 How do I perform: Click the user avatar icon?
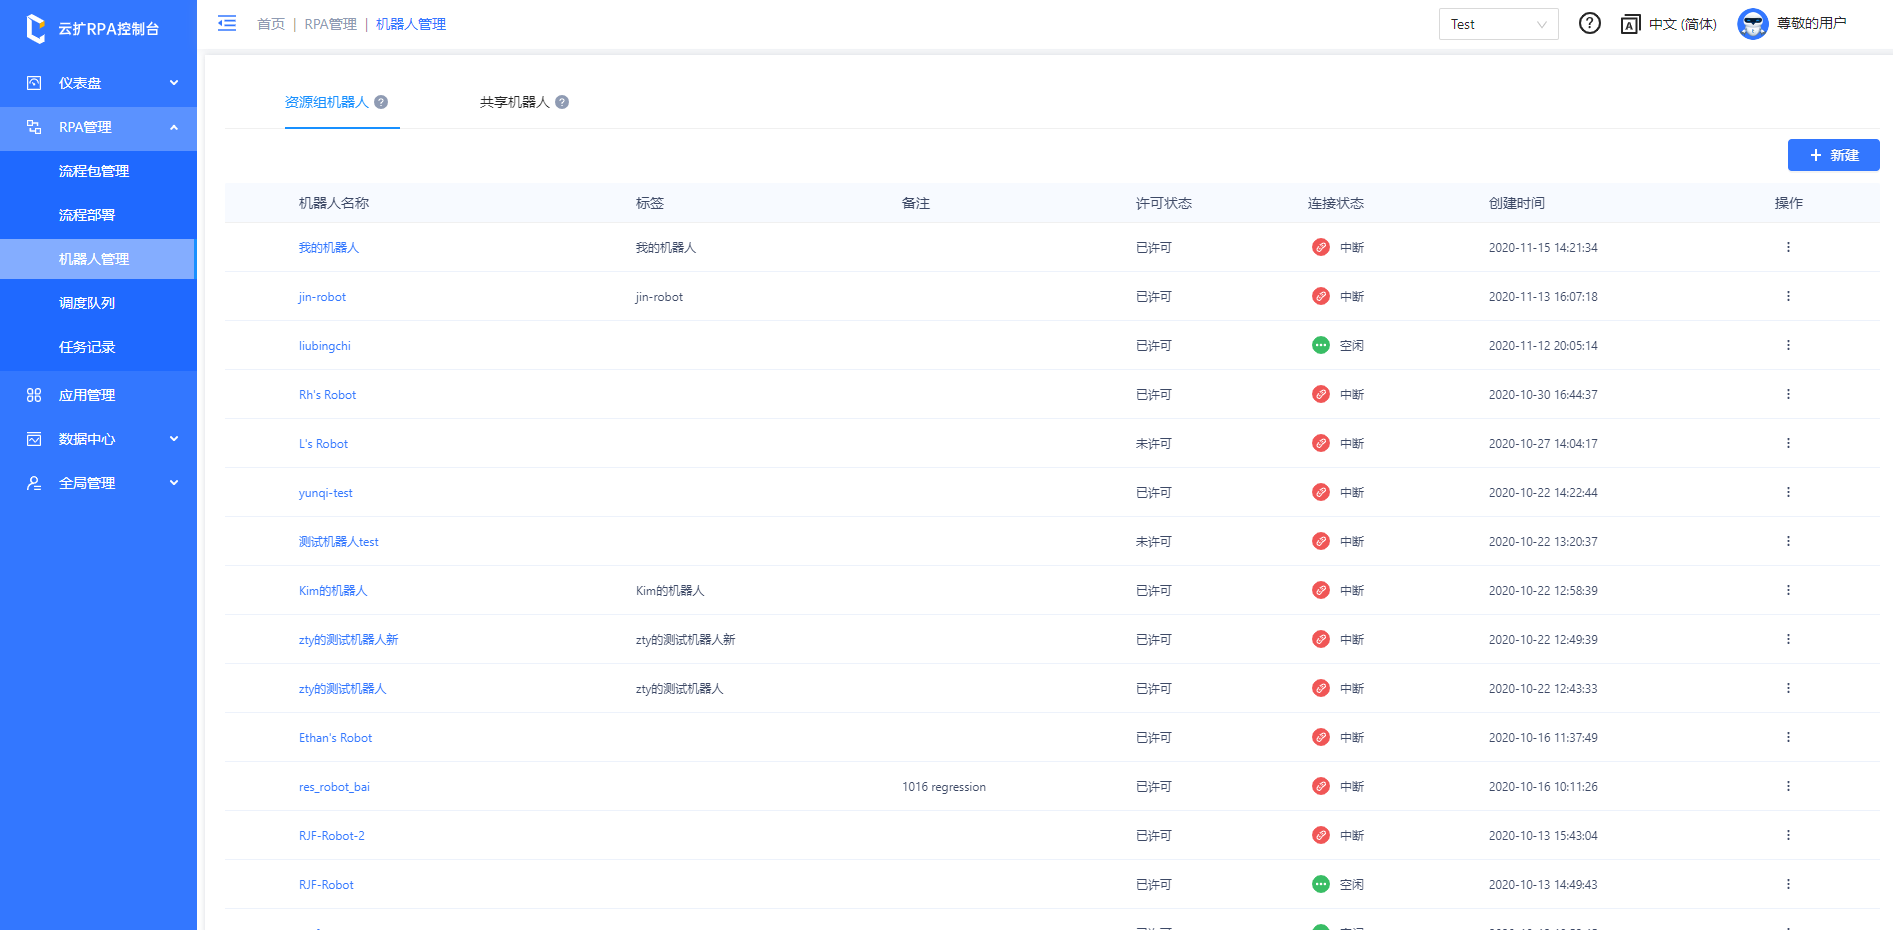[1752, 24]
